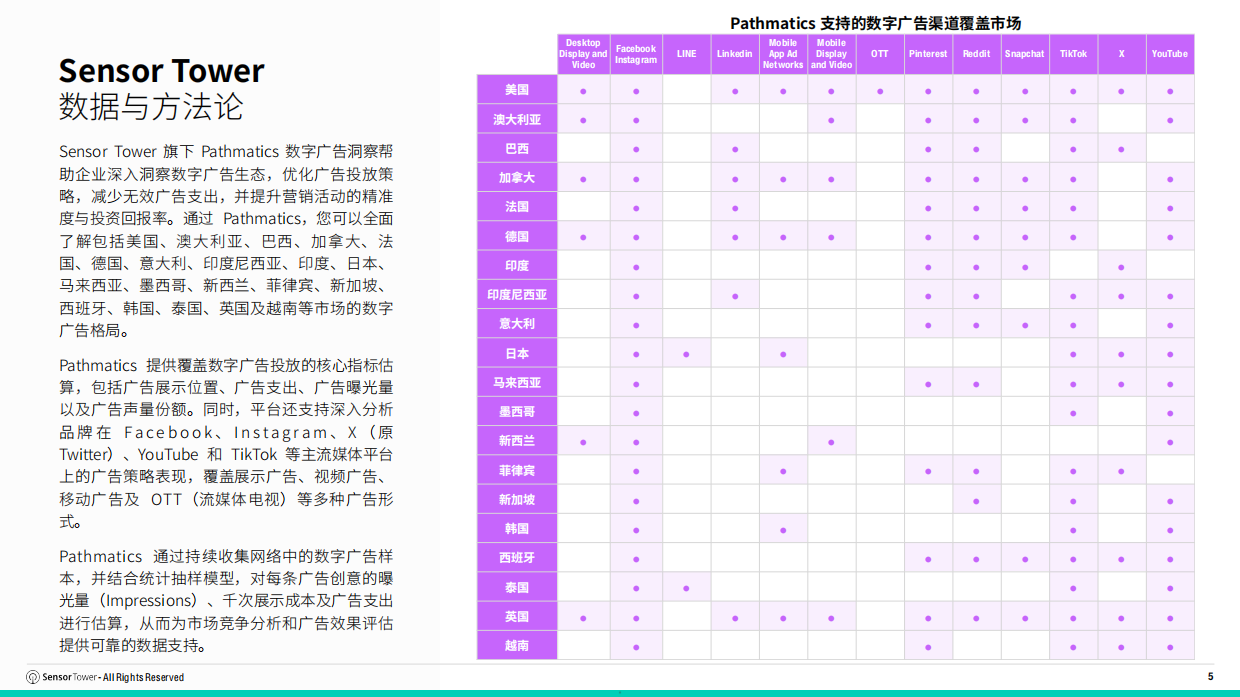Viewport: 1240px width, 697px height.
Task: Select the "泰国" row label
Action: point(517,588)
